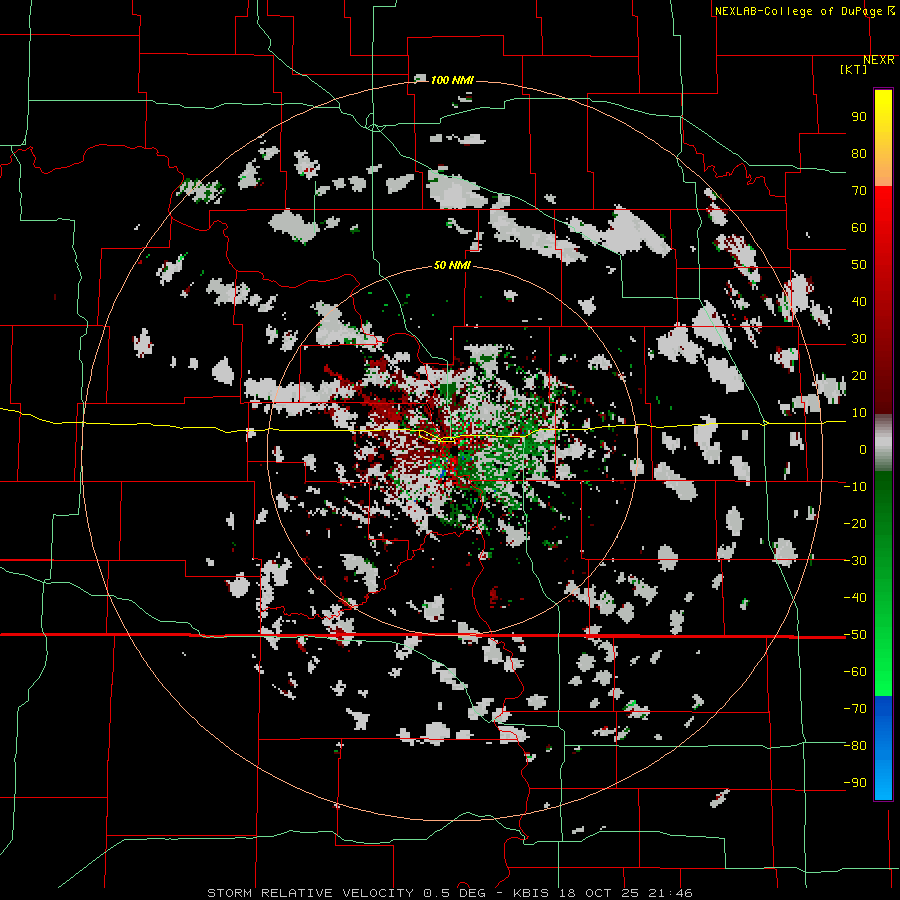Click the -70 value on velocity scale

coord(855,709)
